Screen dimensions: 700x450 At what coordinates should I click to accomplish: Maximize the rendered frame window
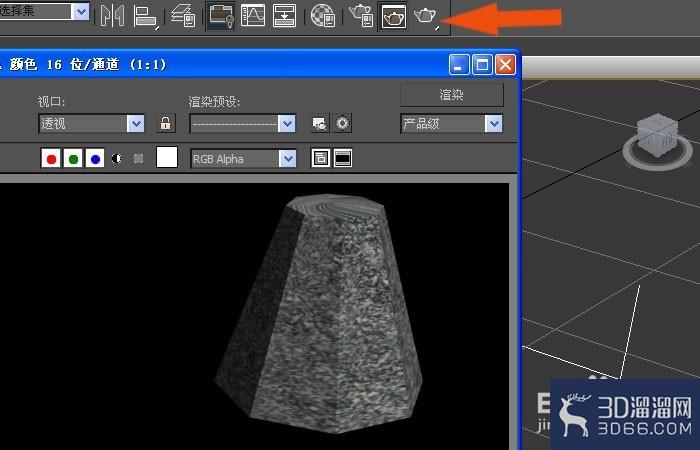point(482,65)
